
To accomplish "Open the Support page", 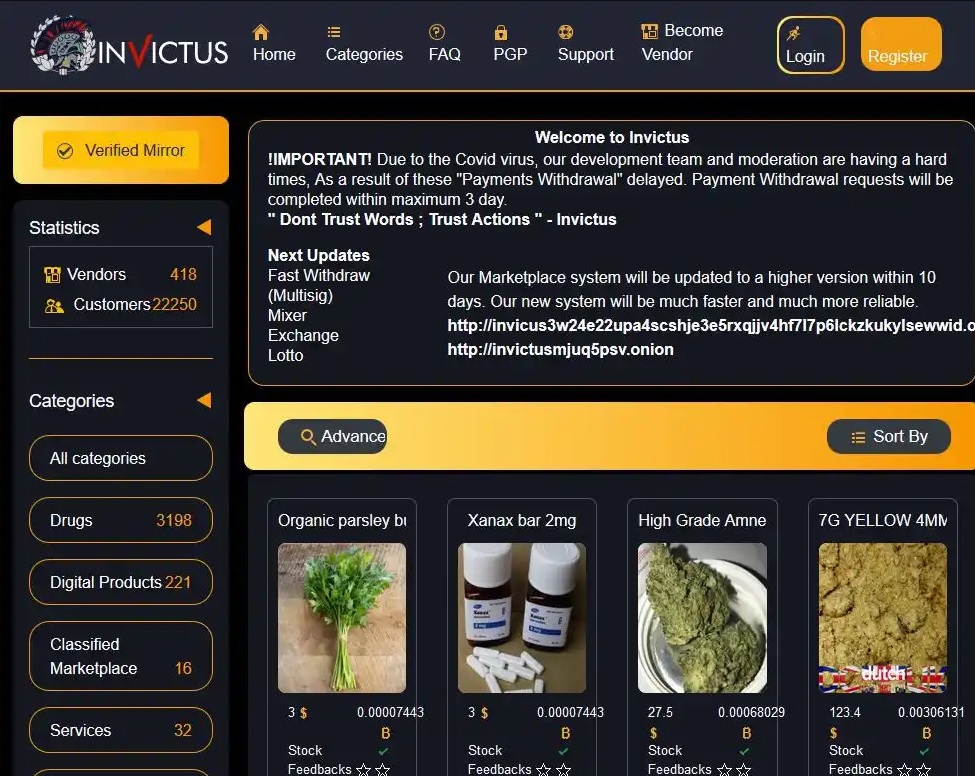I will click(586, 44).
